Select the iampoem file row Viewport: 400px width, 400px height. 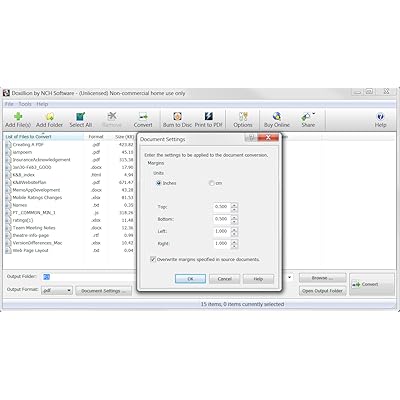pos(70,152)
